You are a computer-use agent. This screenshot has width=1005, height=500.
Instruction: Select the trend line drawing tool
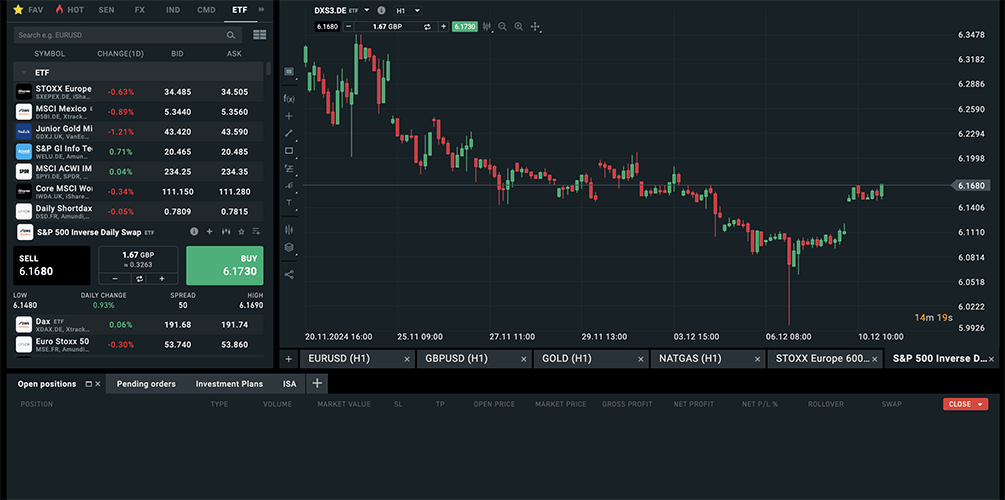[x=289, y=133]
